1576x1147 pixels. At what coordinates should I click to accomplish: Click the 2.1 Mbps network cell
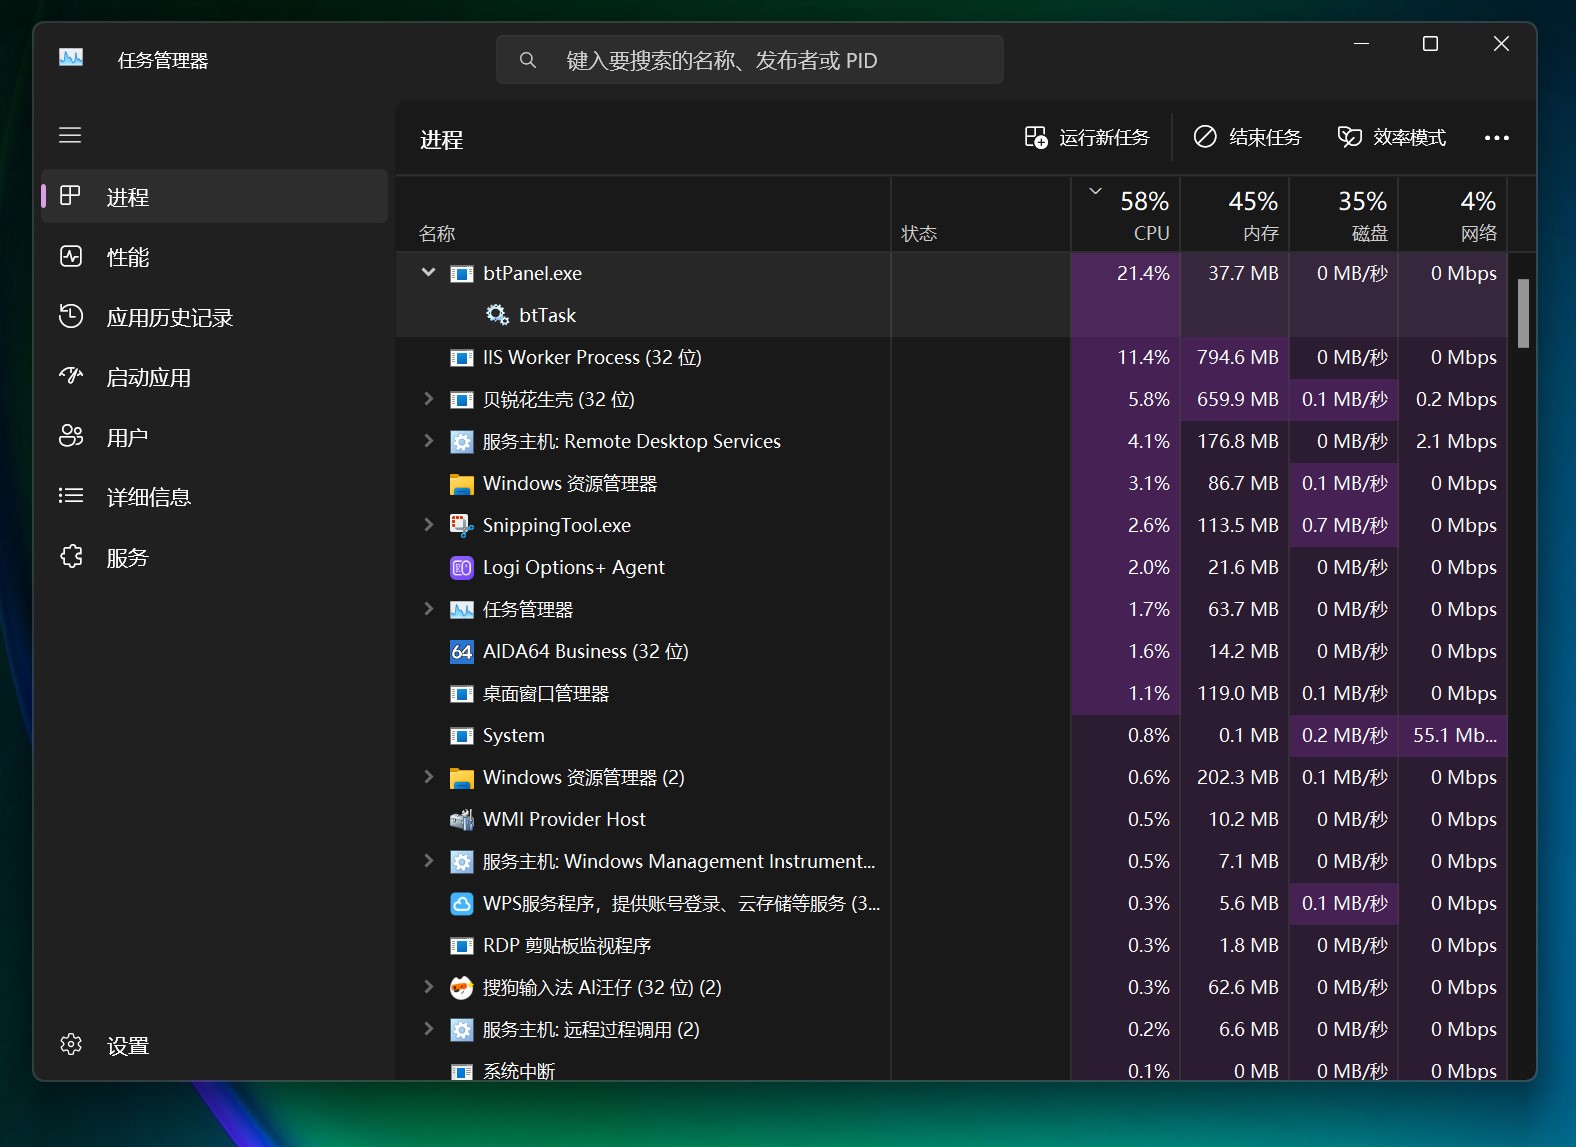coord(1453,442)
